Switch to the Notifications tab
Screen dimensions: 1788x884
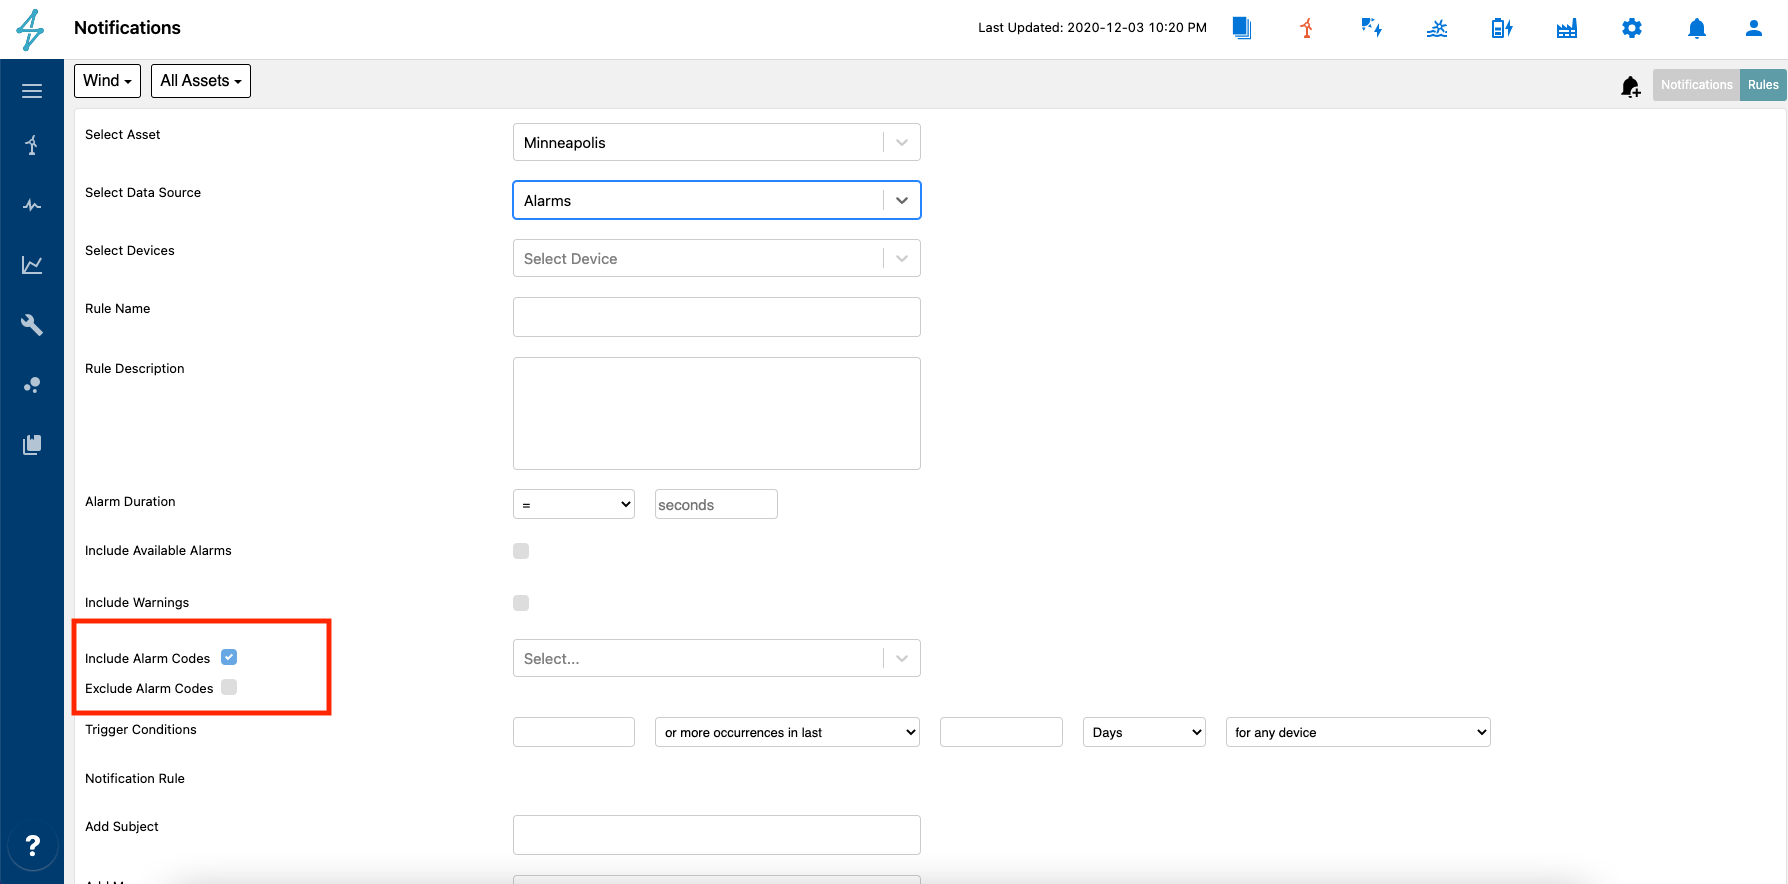tap(1696, 85)
